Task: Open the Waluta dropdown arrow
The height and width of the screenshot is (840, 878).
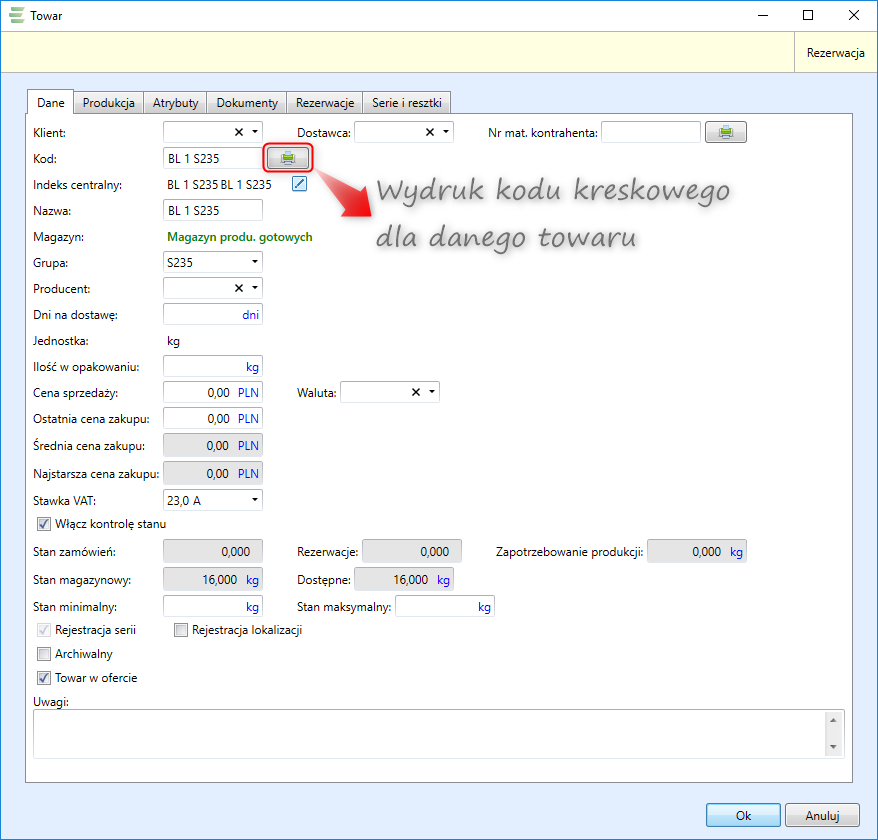Action: pos(431,393)
